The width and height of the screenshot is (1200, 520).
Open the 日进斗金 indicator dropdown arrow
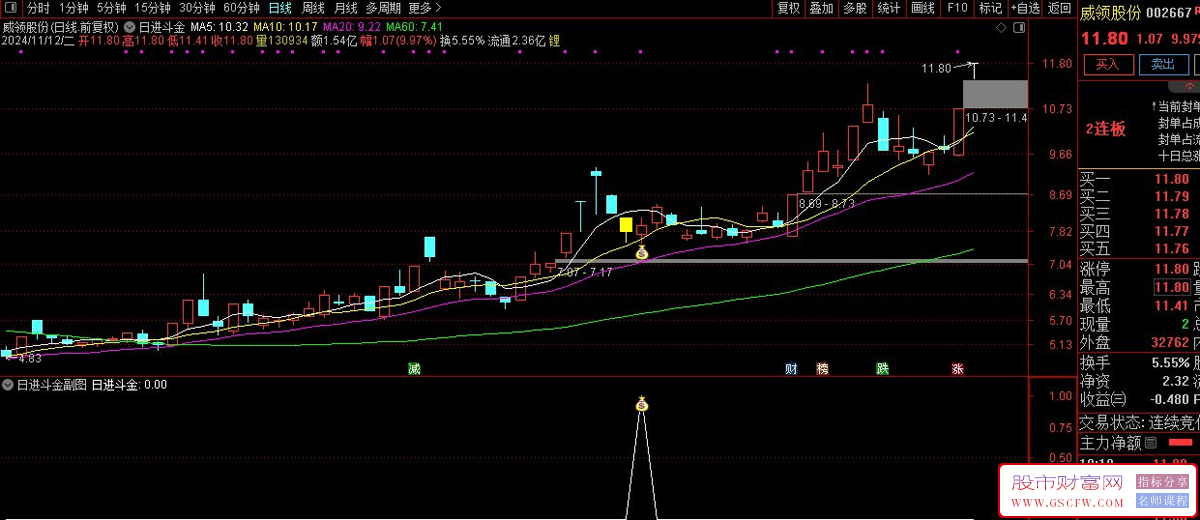131,26
